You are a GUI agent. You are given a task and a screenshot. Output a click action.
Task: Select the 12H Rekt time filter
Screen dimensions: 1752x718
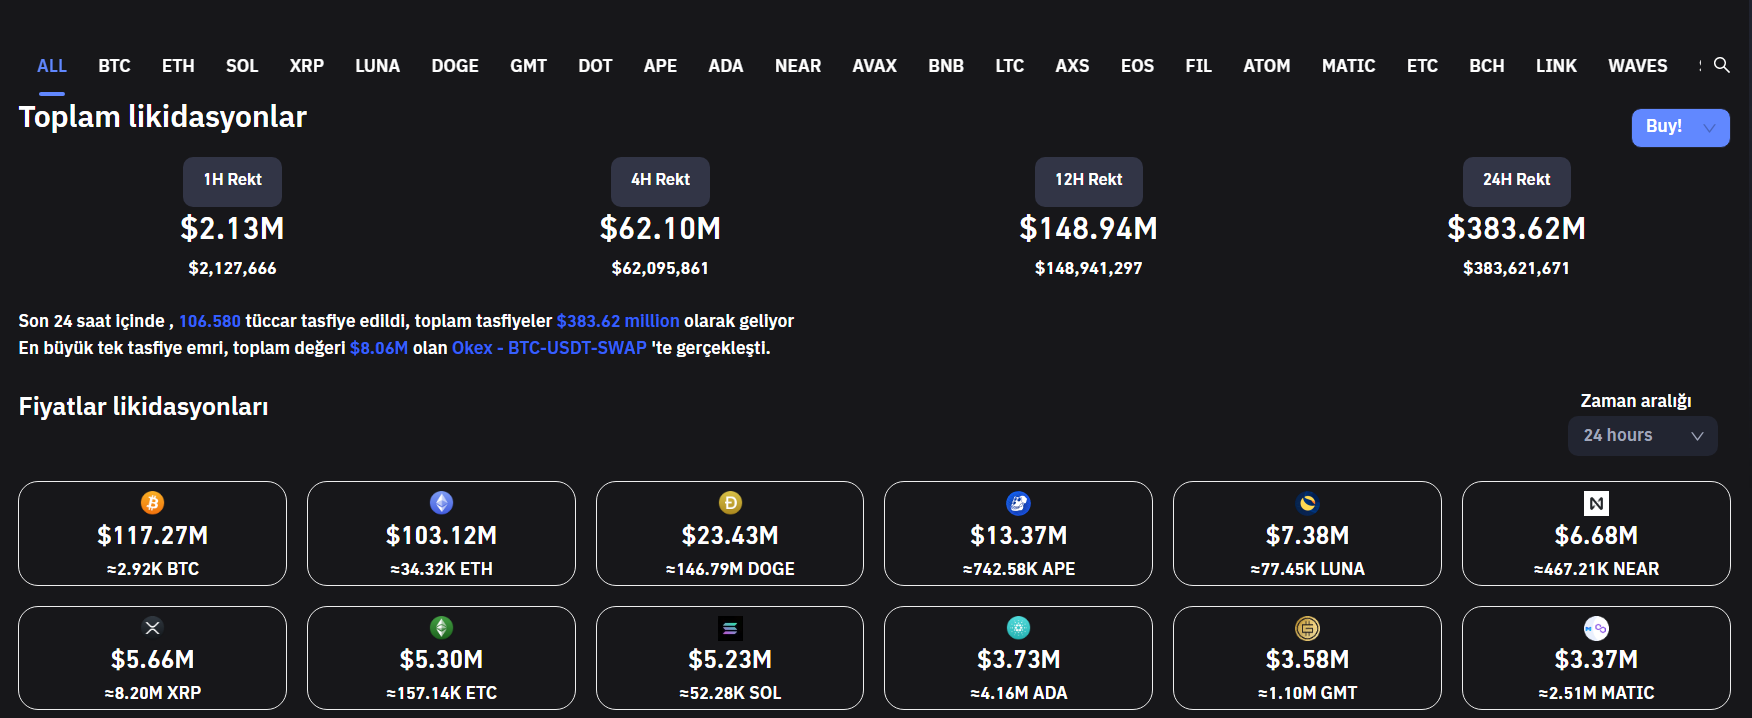(1088, 180)
